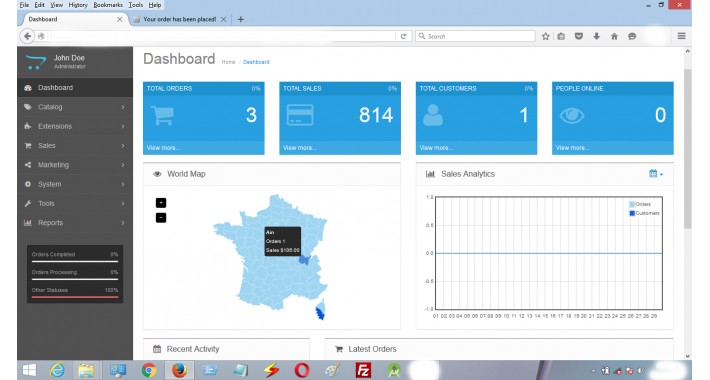Zoom in on the World Map
The height and width of the screenshot is (380, 710).
click(161, 202)
